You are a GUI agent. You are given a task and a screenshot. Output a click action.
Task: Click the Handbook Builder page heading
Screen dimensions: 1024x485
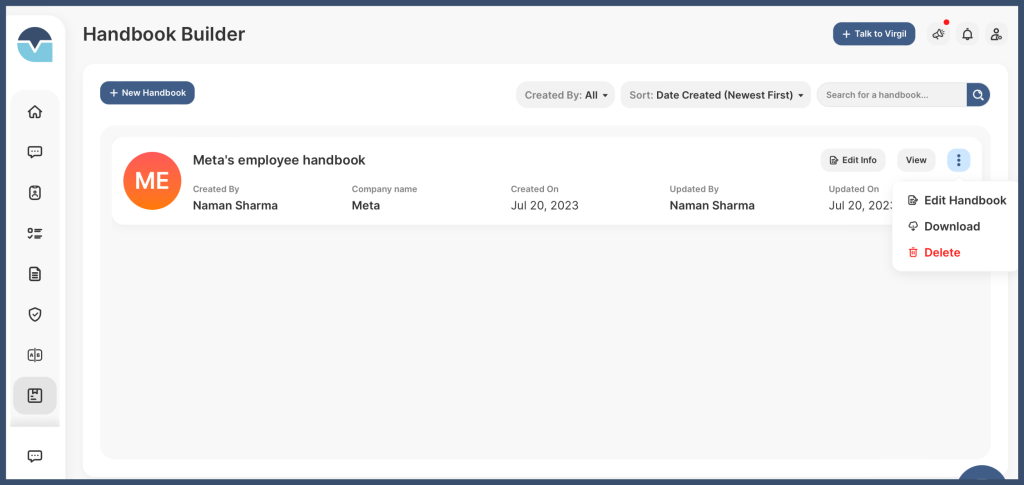pyautogui.click(x=164, y=34)
